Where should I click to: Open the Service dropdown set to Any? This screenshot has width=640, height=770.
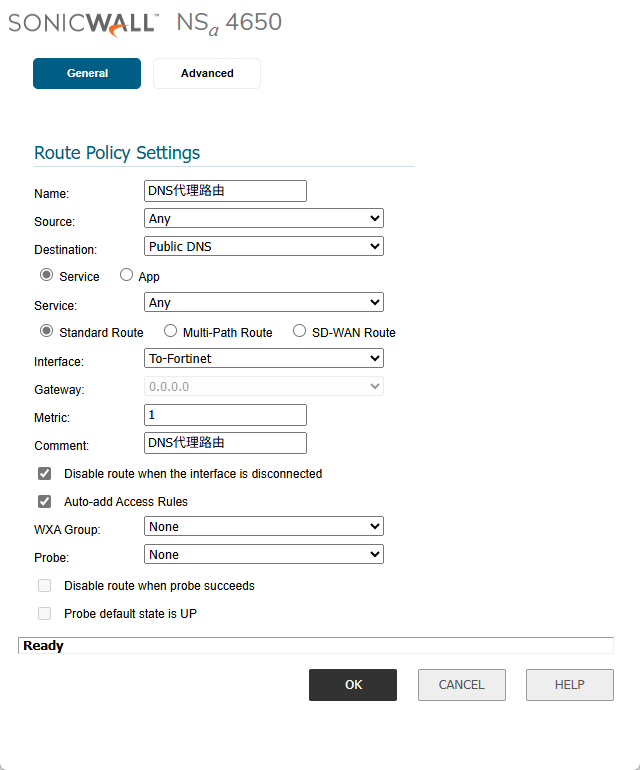(x=264, y=302)
